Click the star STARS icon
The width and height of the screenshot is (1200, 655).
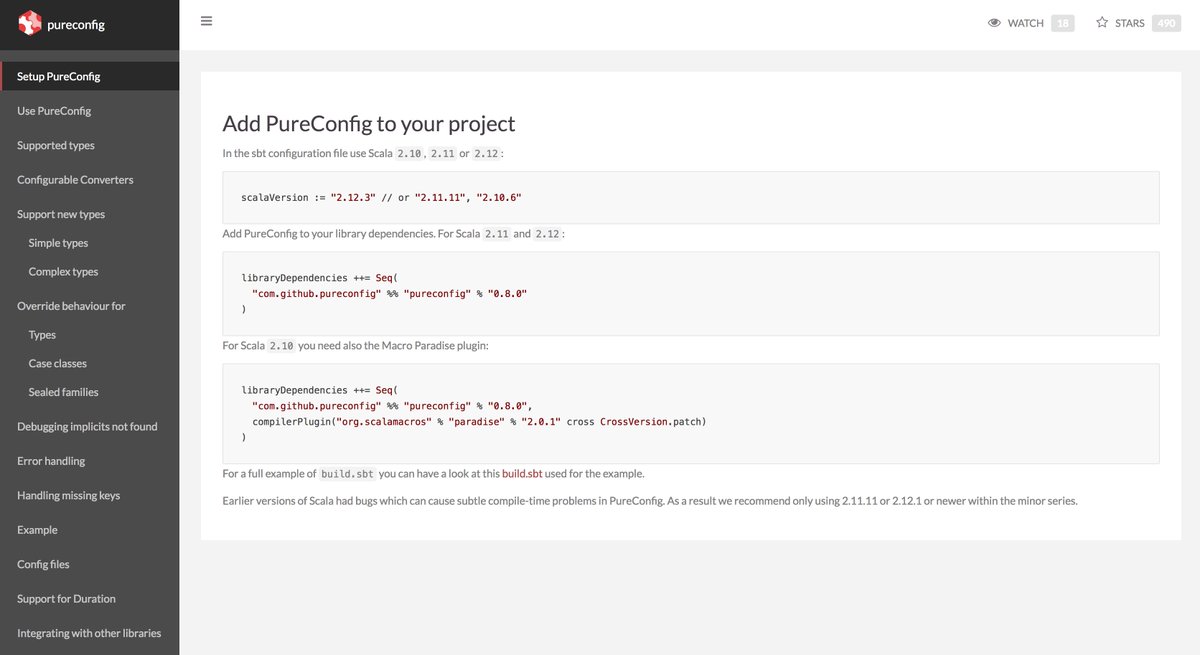point(1102,22)
